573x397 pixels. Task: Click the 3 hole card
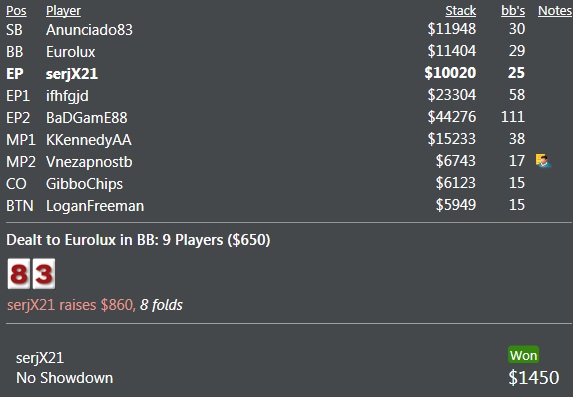pyautogui.click(x=44, y=274)
